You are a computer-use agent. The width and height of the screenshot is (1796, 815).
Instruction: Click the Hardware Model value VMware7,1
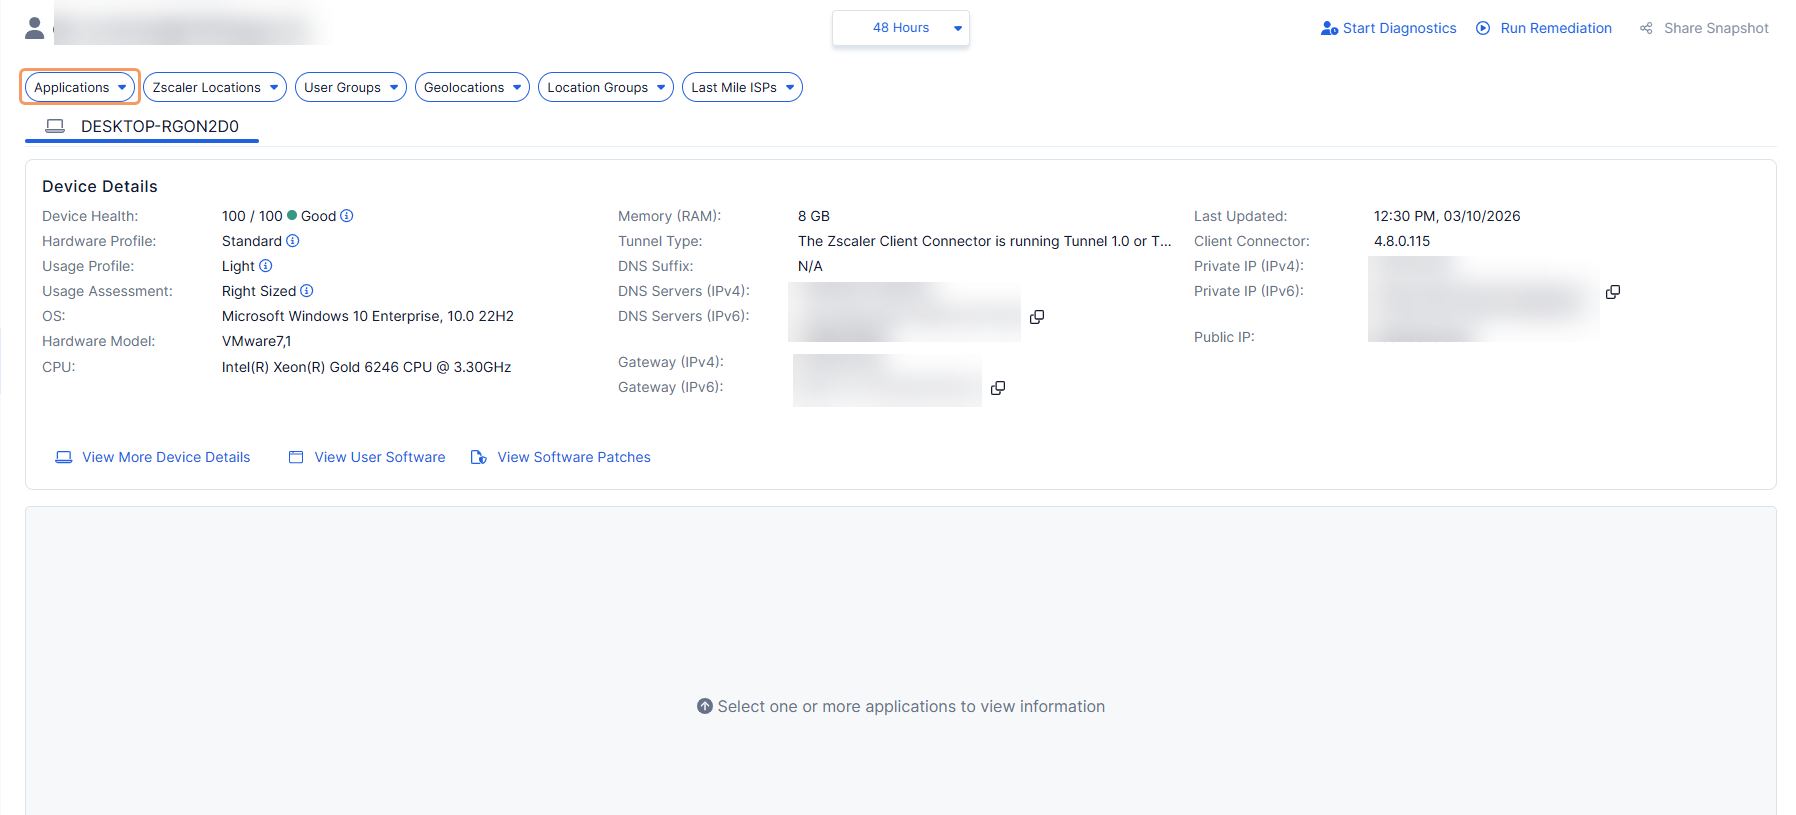256,341
